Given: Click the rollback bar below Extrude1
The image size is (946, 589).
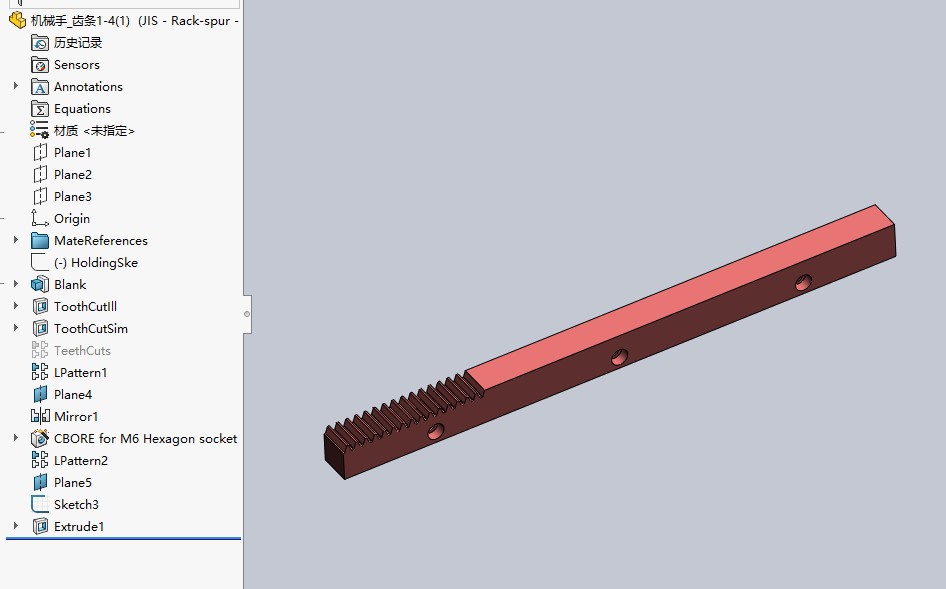Looking at the screenshot, I should (123, 538).
